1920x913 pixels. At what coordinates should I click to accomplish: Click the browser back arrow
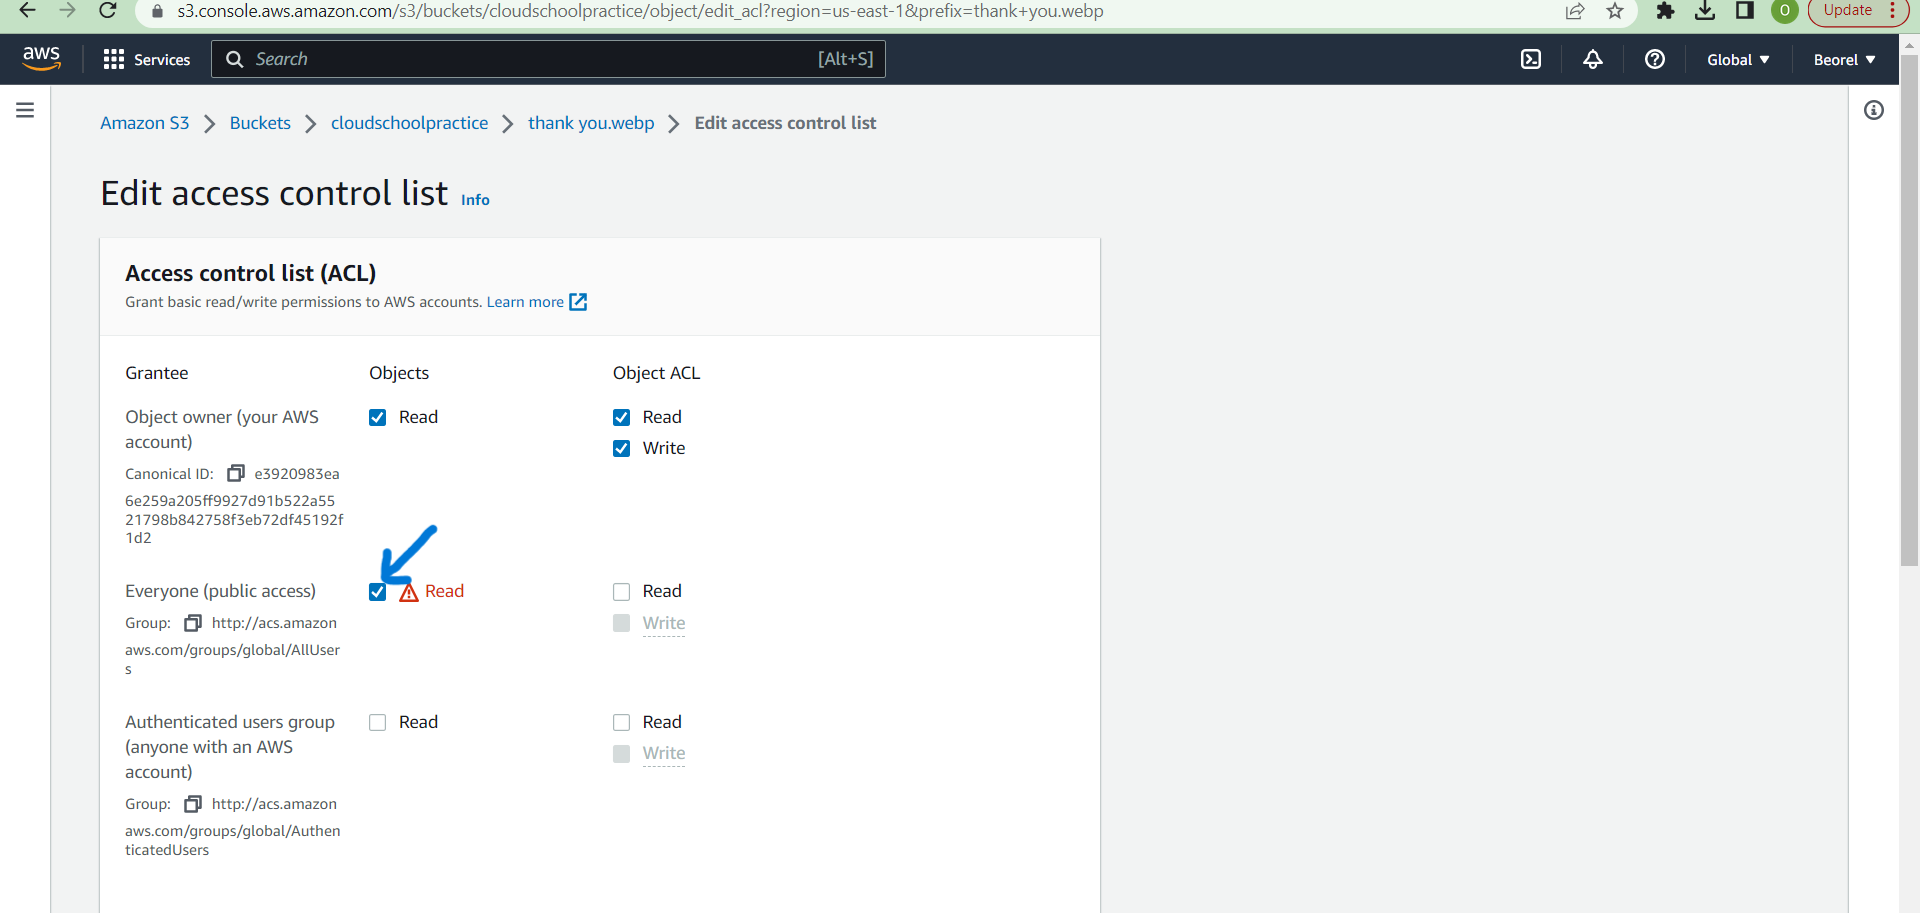(x=28, y=11)
